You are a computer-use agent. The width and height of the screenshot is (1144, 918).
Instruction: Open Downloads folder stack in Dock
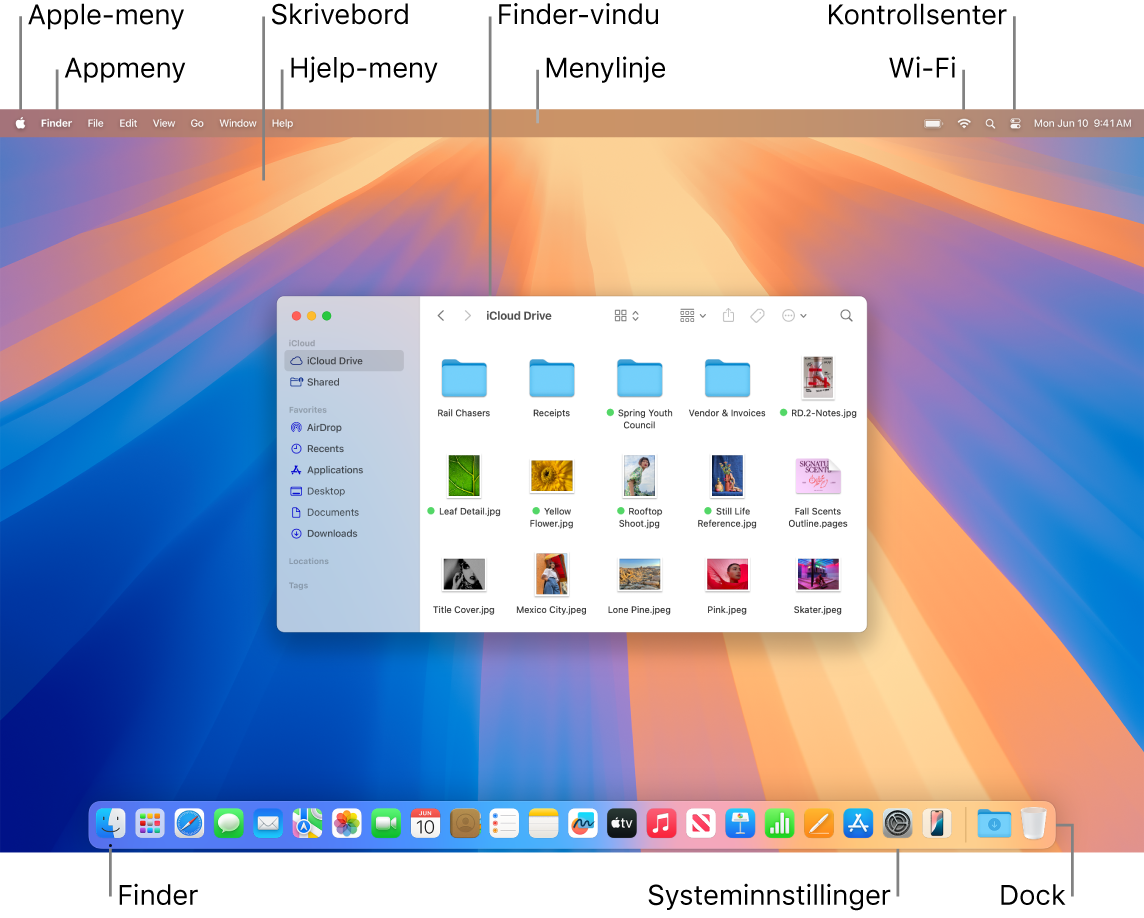(x=994, y=824)
